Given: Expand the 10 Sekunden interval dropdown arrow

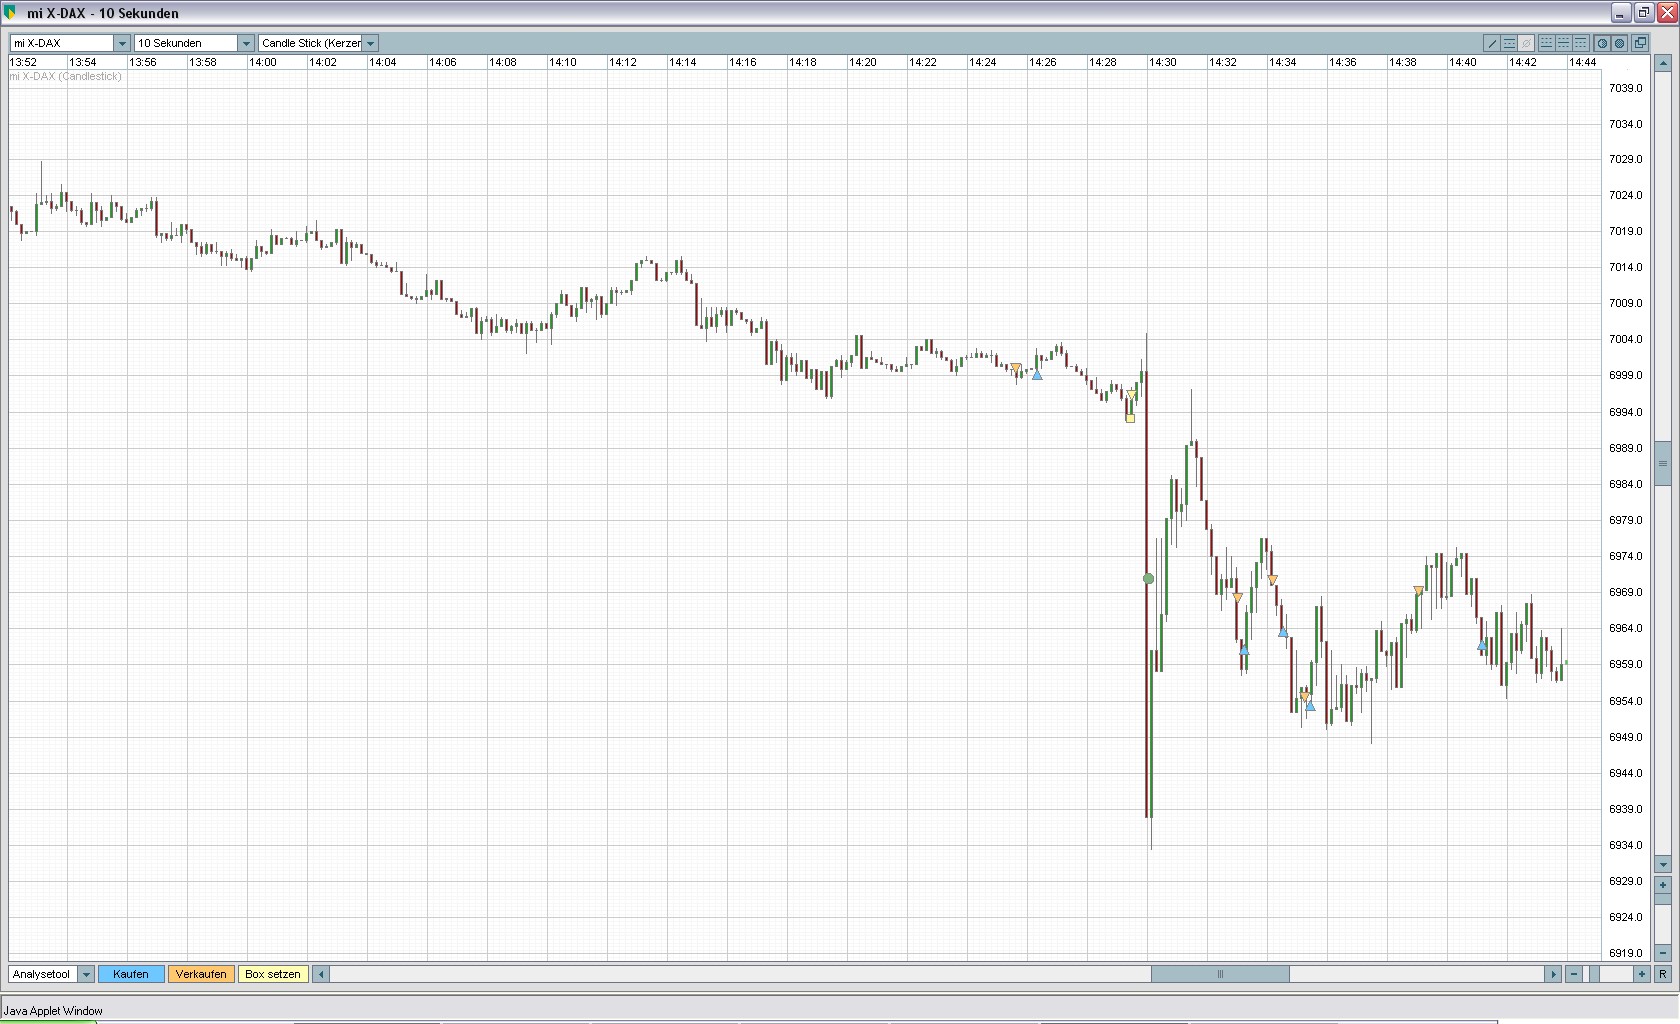Looking at the screenshot, I should pos(246,43).
